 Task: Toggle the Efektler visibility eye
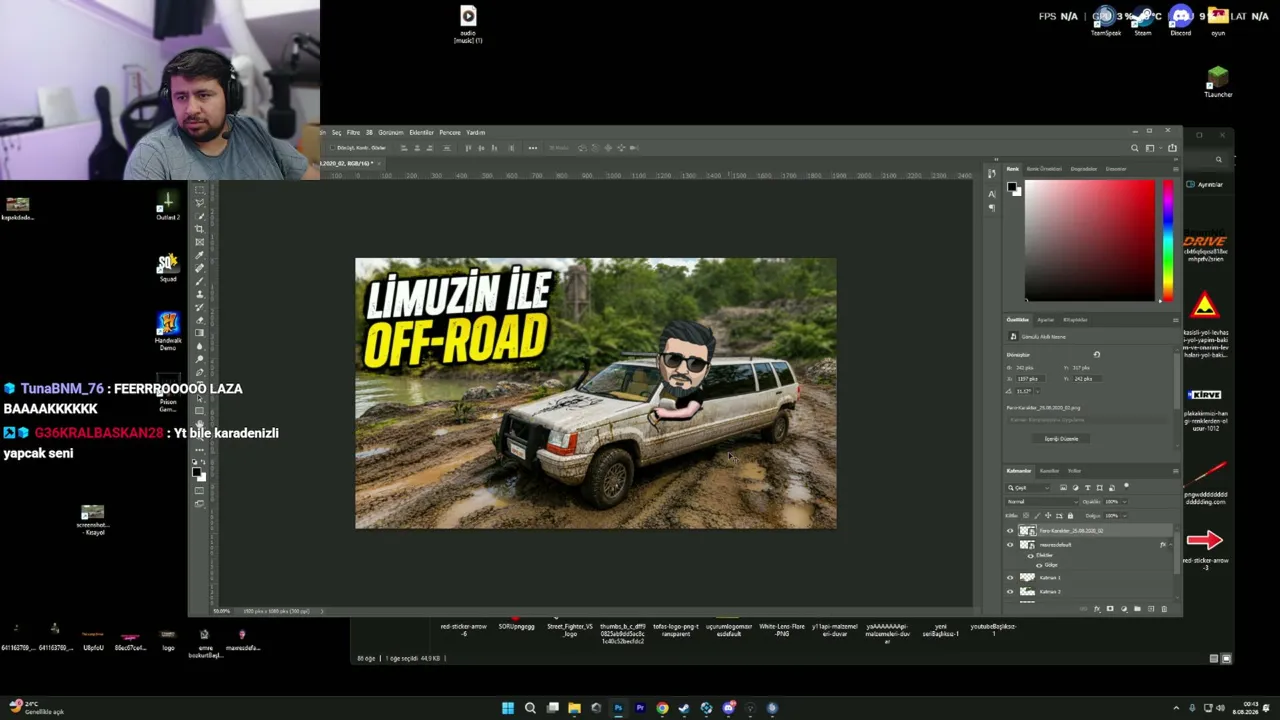[x=1031, y=556]
